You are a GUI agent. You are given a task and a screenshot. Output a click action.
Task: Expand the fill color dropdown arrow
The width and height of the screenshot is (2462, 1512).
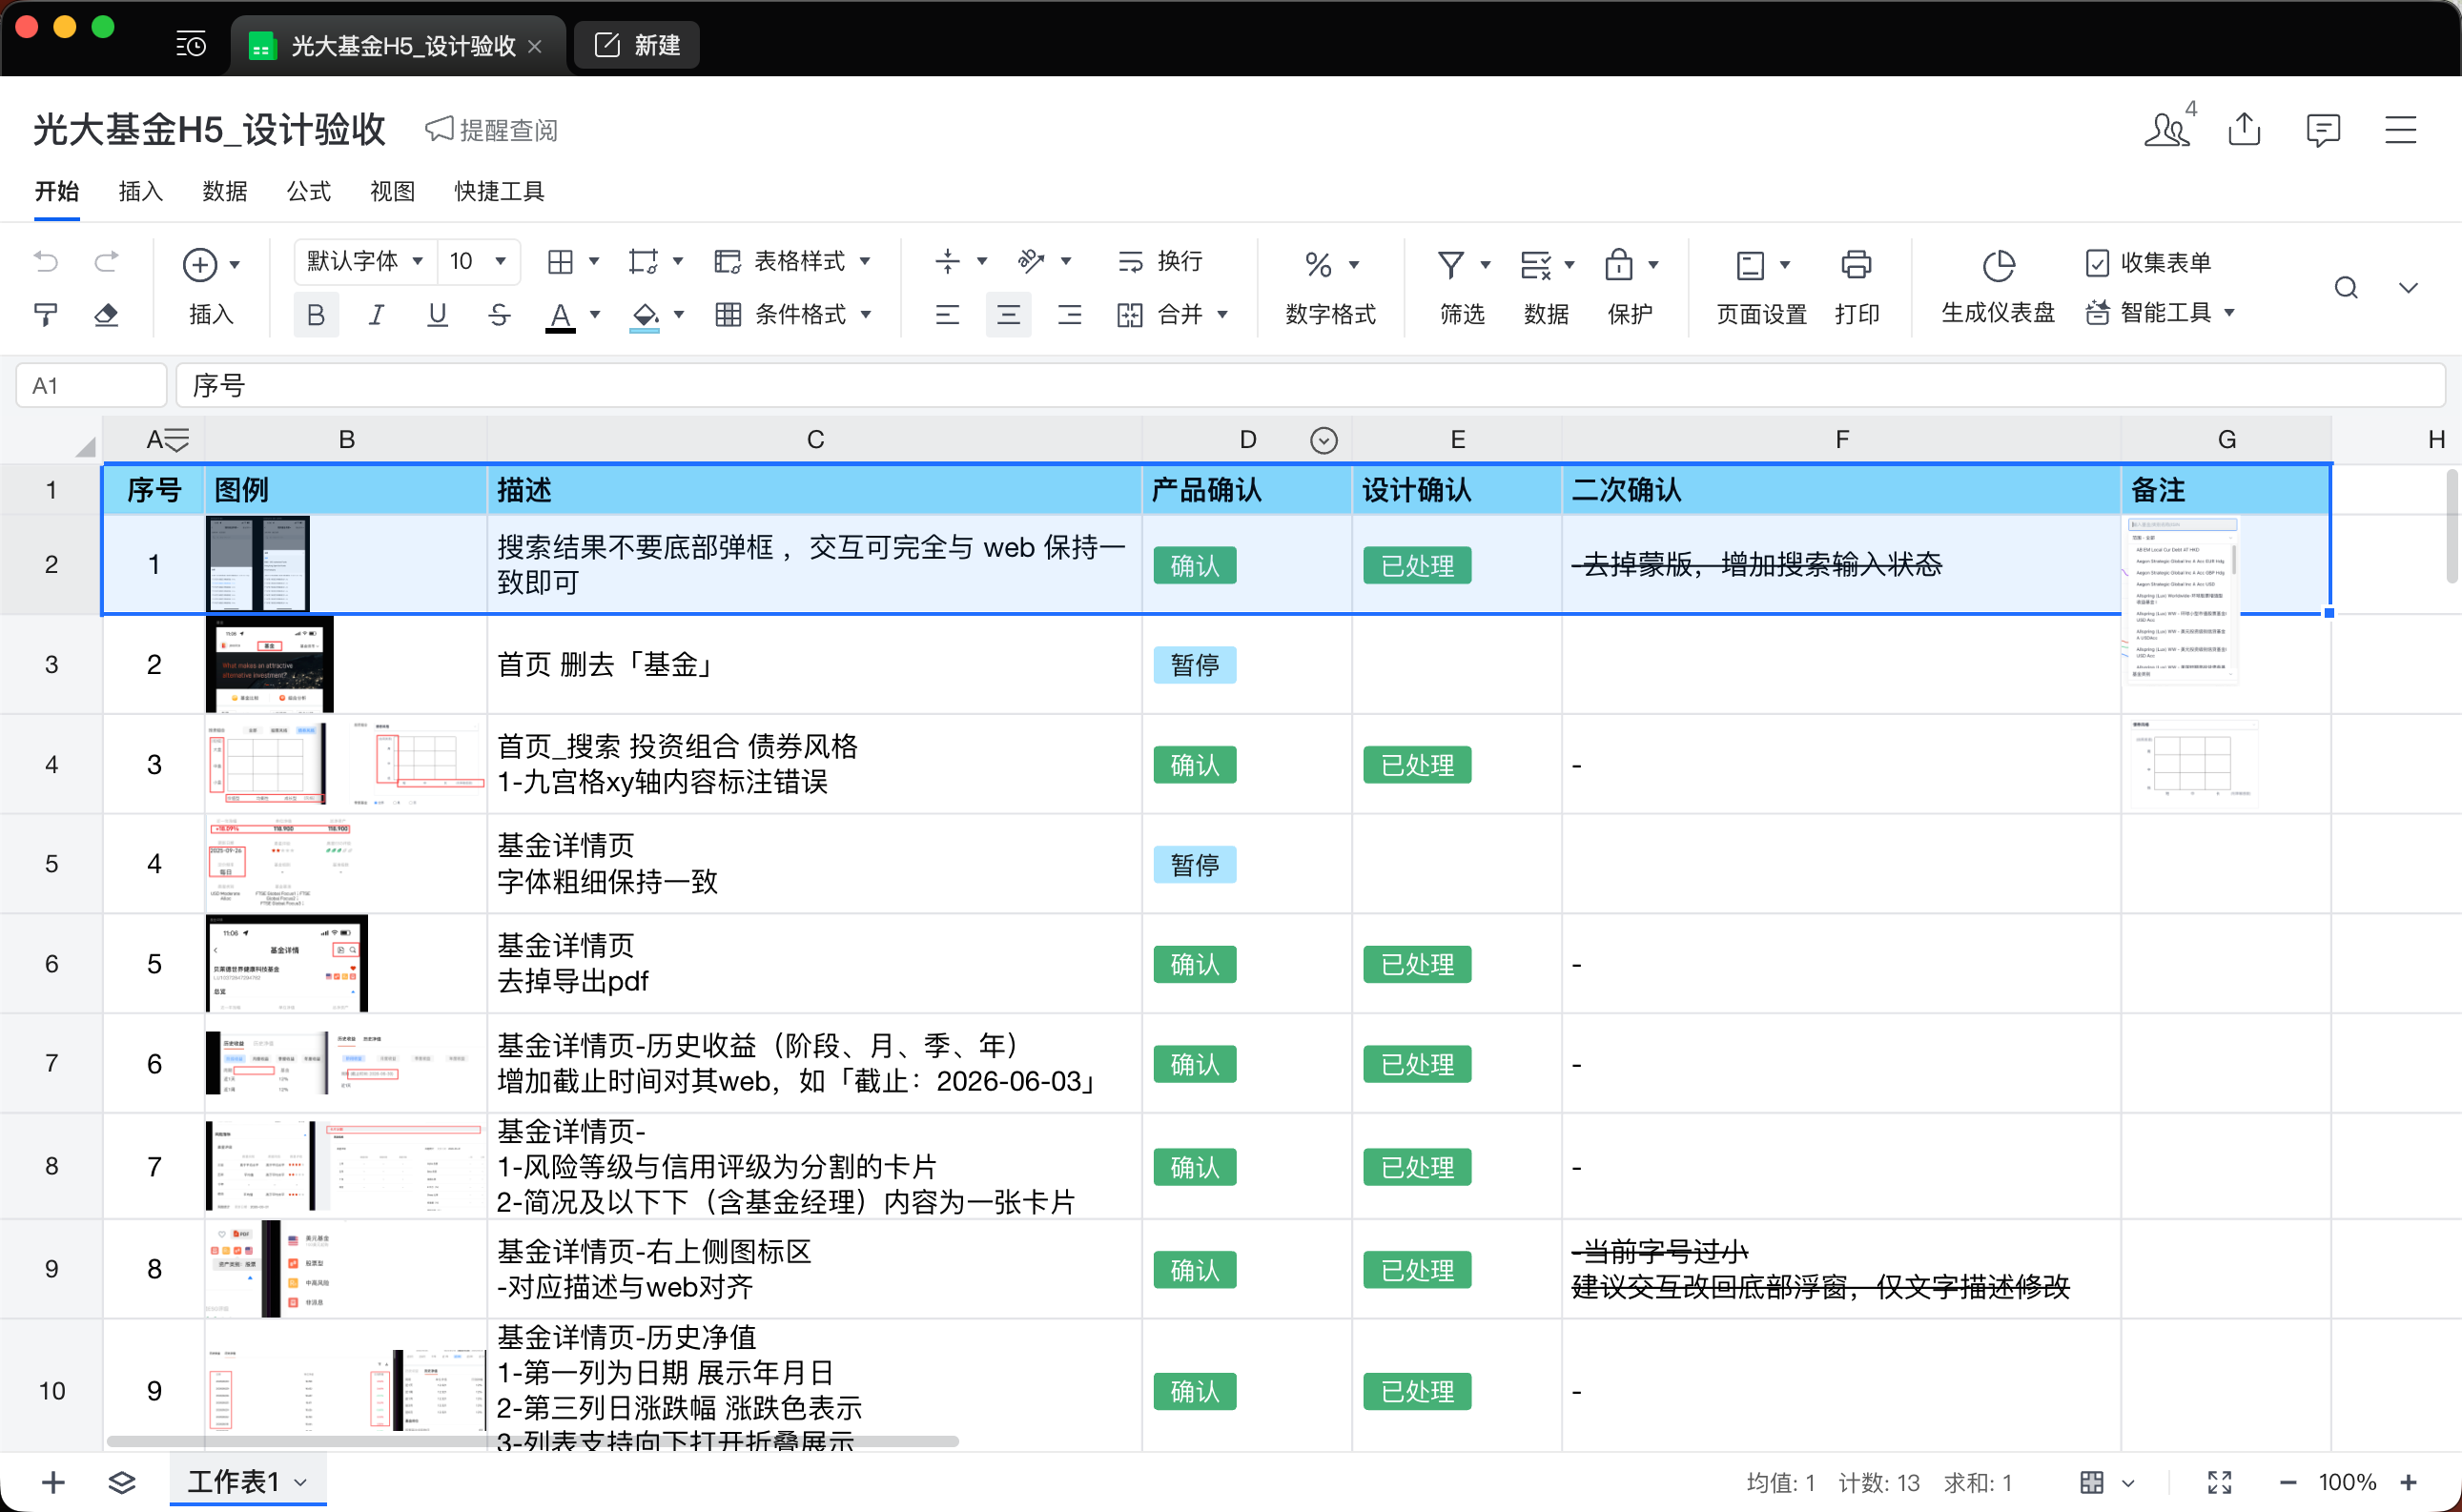coord(679,315)
